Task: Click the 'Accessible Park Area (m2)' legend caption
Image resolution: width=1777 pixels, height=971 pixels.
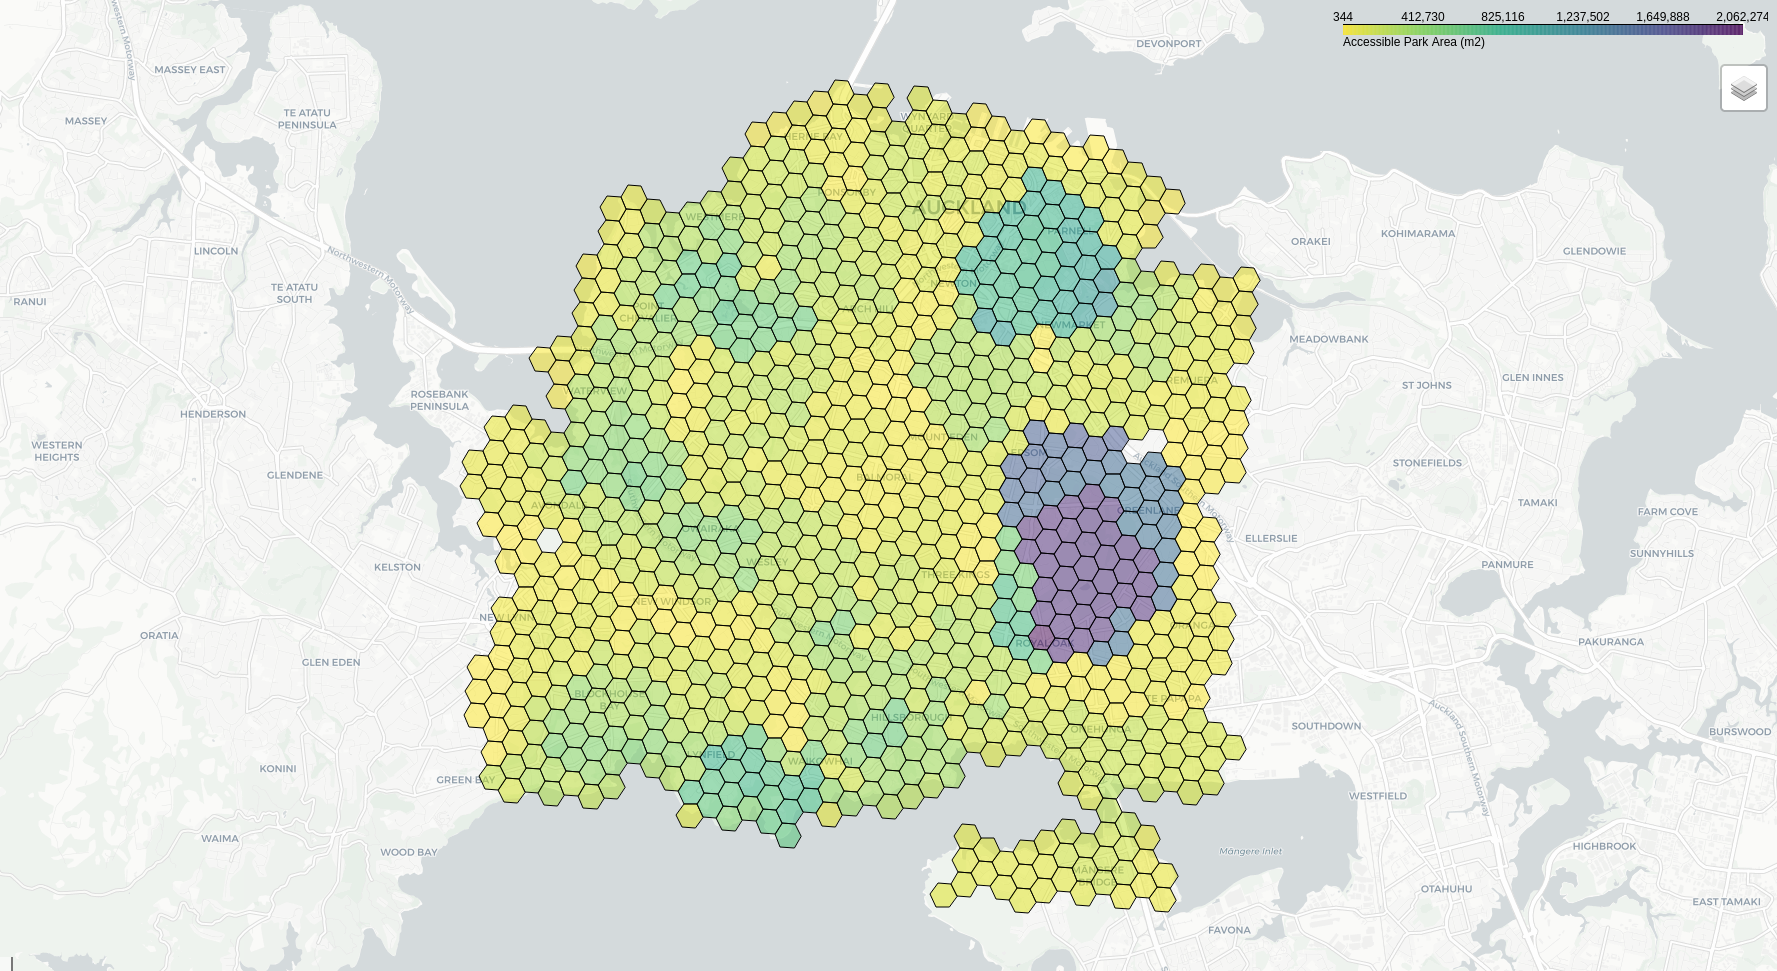Action: click(1413, 43)
